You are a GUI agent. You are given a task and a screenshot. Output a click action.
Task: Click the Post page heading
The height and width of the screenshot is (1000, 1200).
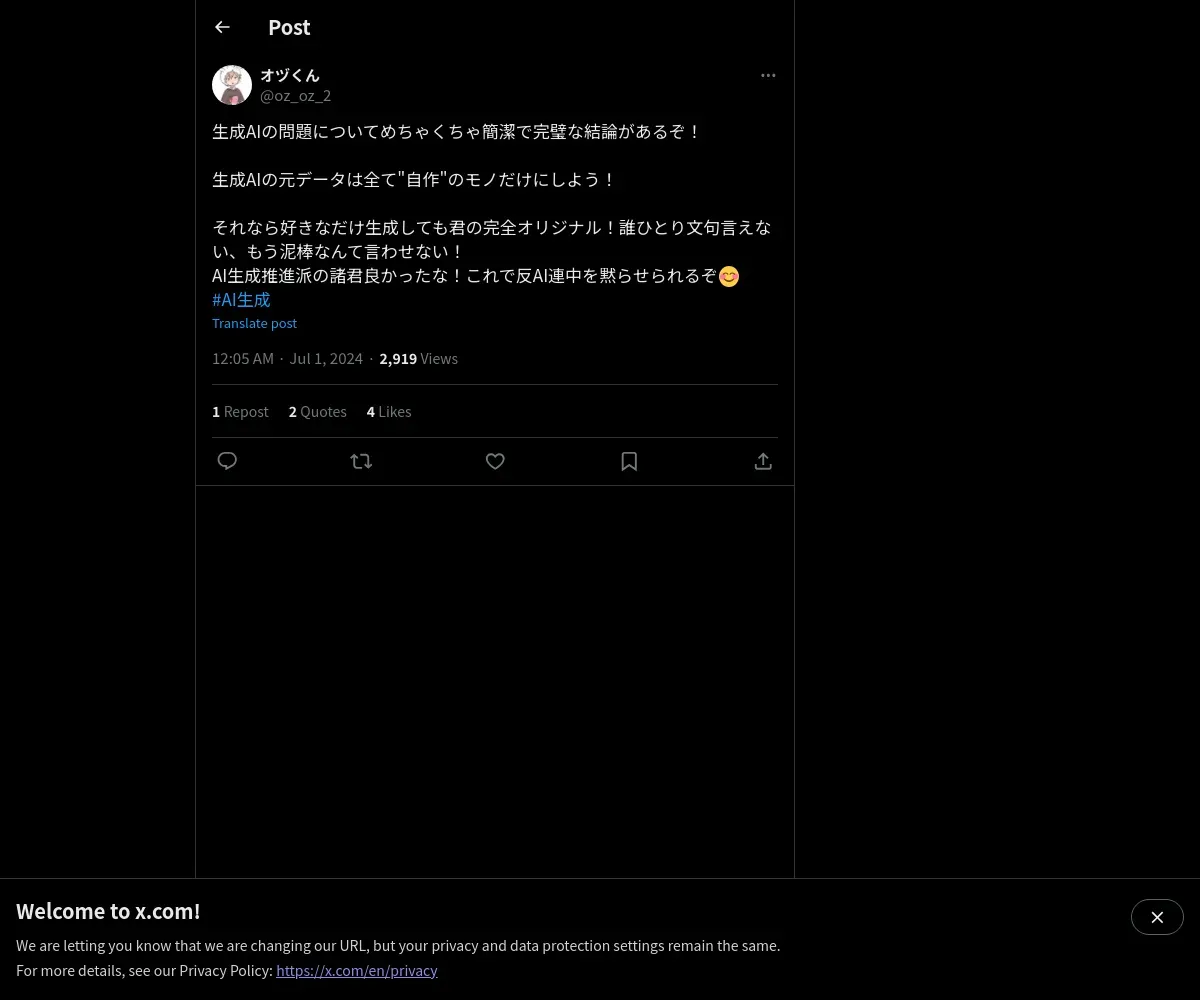tap(289, 27)
